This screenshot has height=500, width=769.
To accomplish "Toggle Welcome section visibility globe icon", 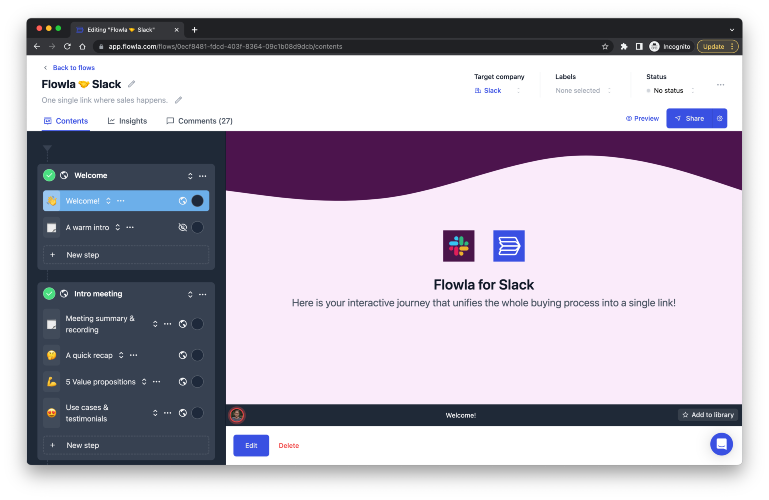I will [x=64, y=175].
